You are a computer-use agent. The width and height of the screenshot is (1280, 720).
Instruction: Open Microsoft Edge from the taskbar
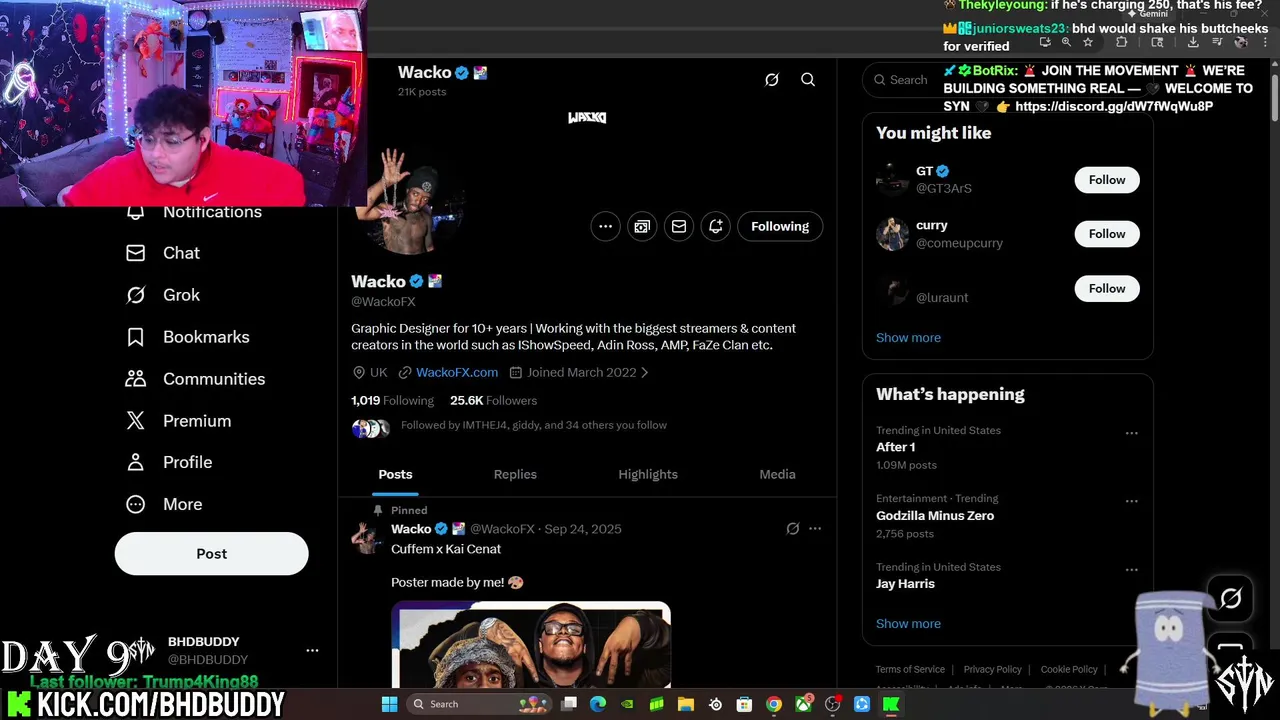click(x=598, y=704)
